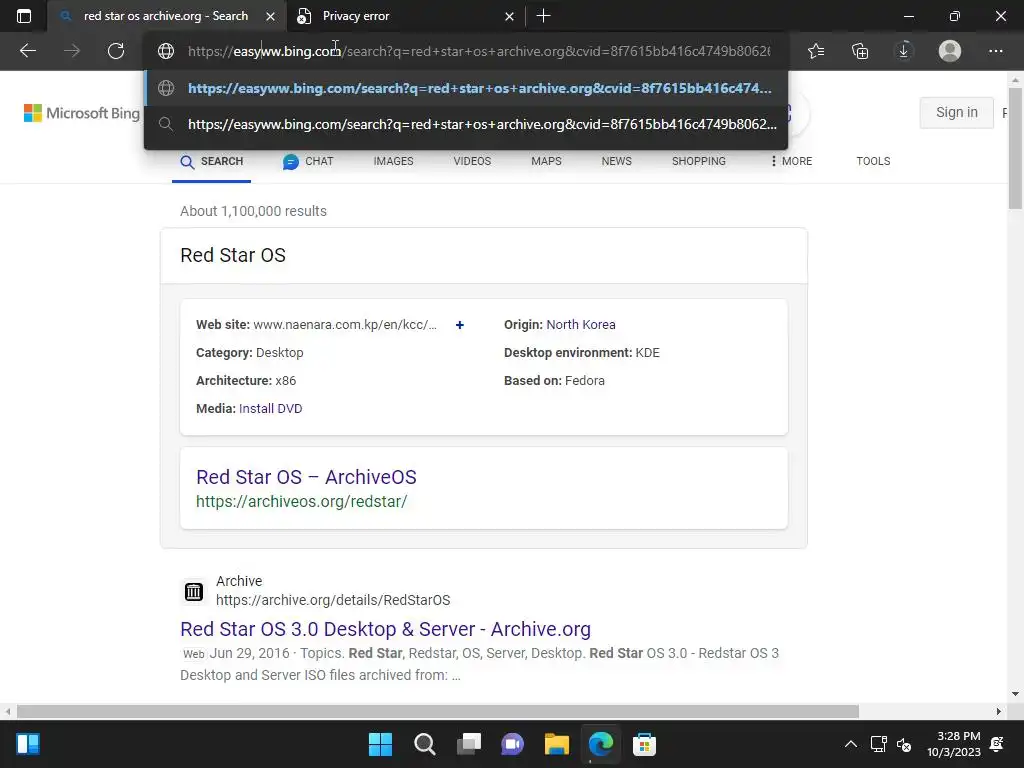Image resolution: width=1024 pixels, height=768 pixels.
Task: Open the MAPS tab
Action: tap(546, 161)
